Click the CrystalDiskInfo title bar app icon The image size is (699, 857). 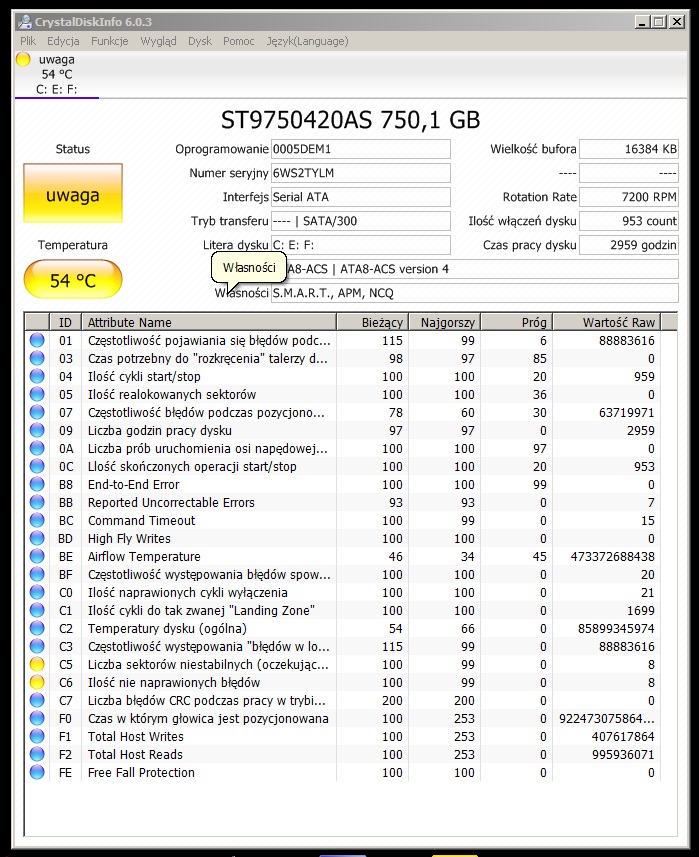point(25,22)
